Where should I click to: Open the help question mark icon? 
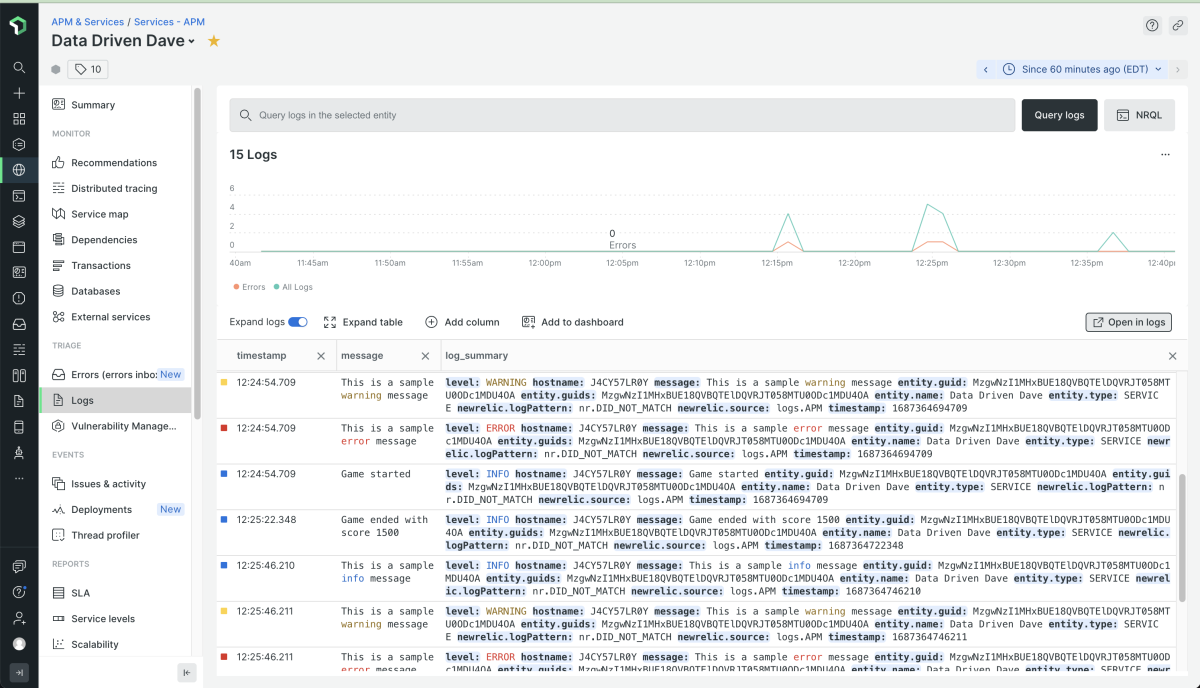click(x=1152, y=26)
